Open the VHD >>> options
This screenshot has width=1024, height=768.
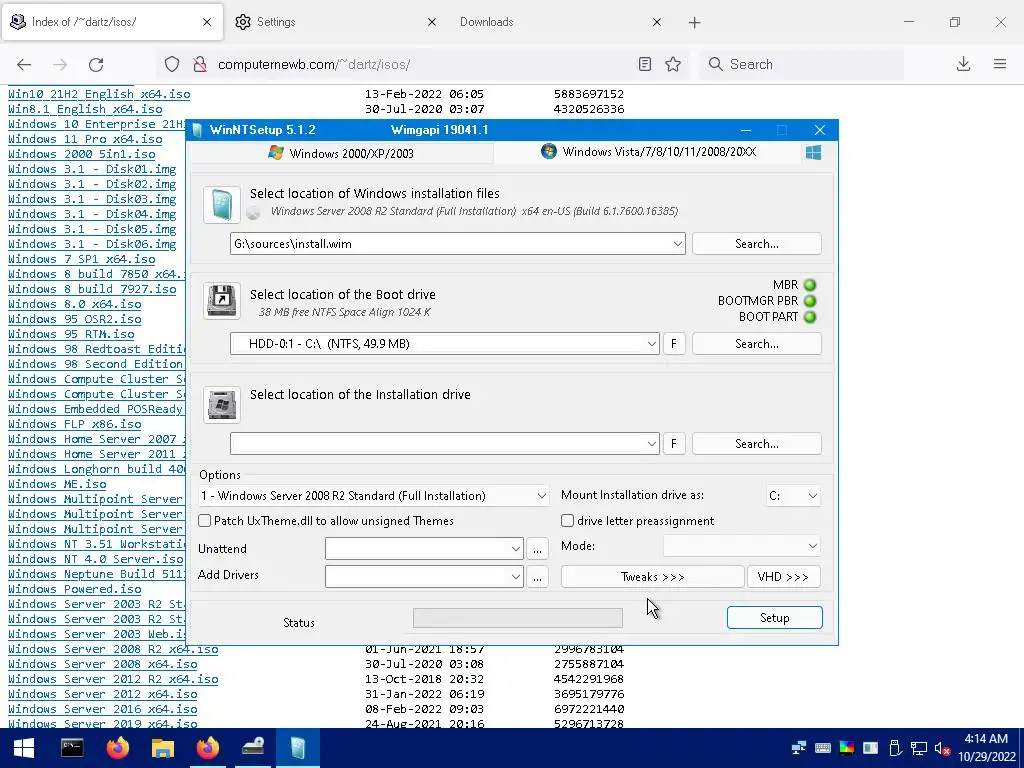(783, 577)
